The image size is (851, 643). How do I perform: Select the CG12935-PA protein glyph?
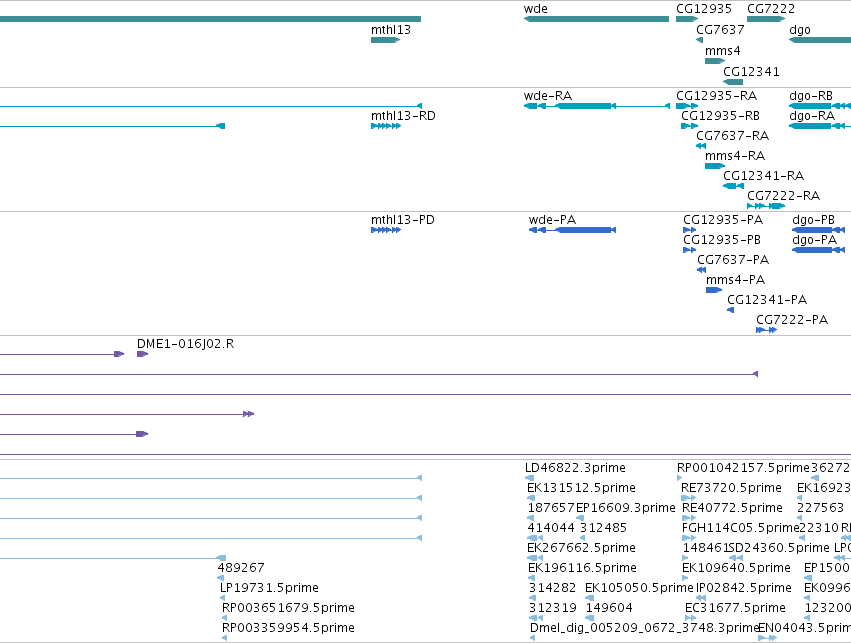coord(689,230)
